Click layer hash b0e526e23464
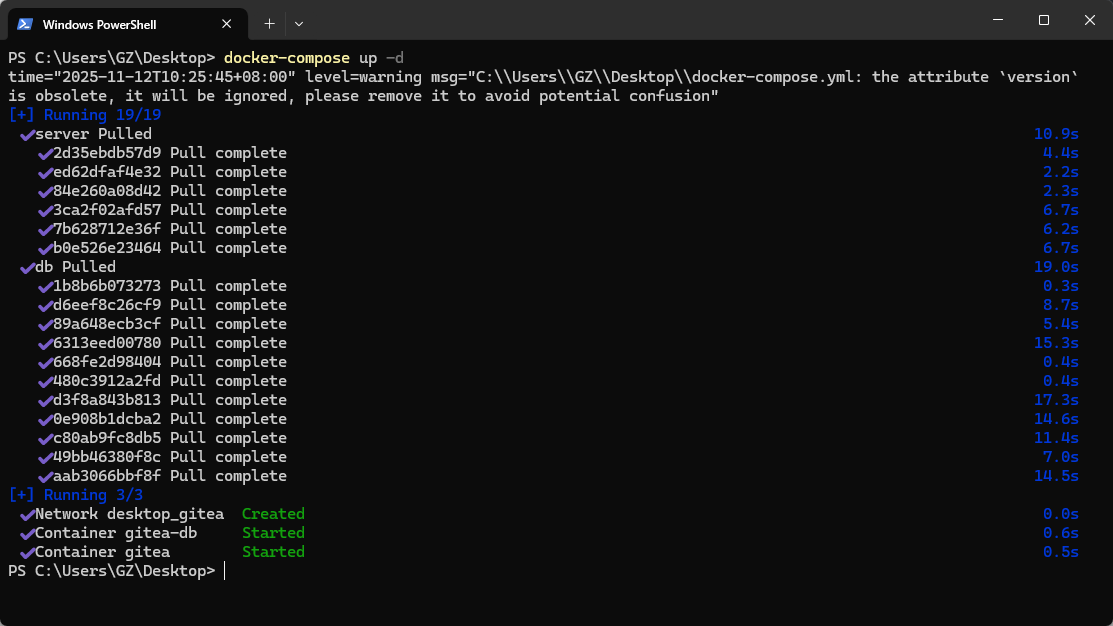This screenshot has height=626, width=1113. point(107,248)
